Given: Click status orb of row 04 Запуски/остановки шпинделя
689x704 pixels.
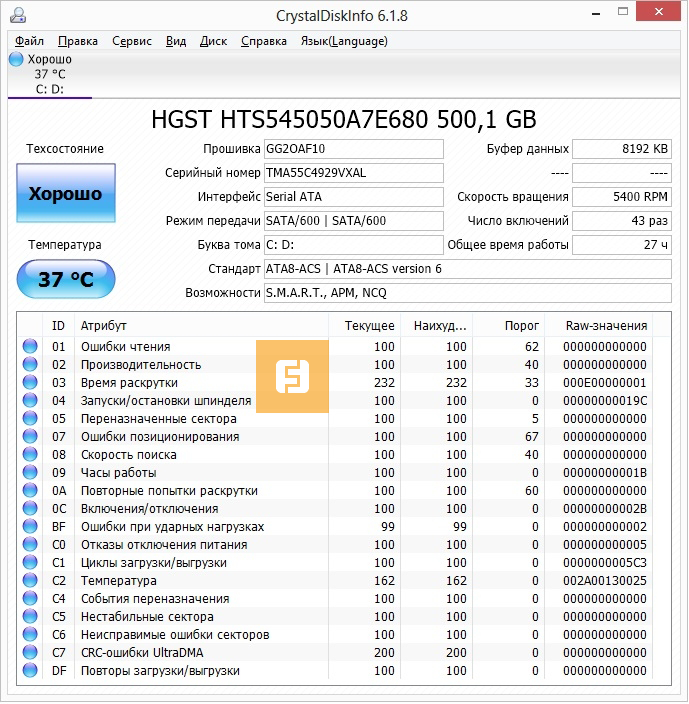Looking at the screenshot, I should coord(30,400).
